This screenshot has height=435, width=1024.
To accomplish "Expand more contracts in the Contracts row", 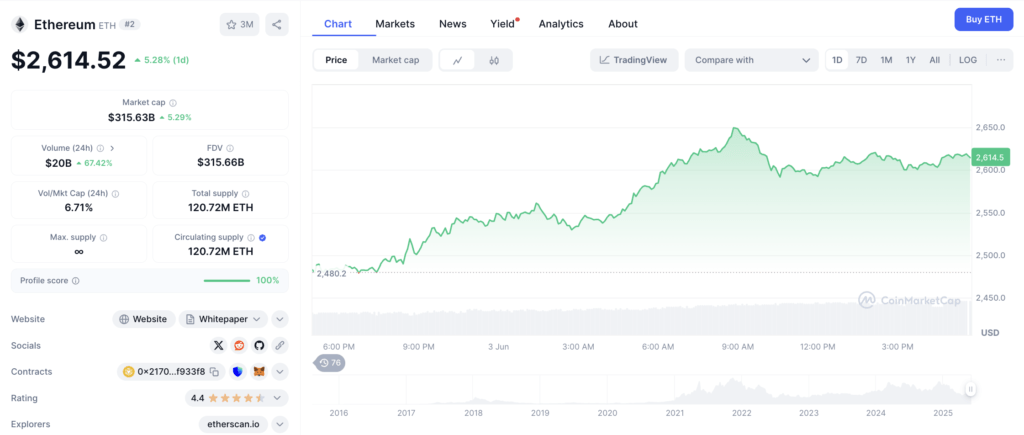I will coord(280,372).
